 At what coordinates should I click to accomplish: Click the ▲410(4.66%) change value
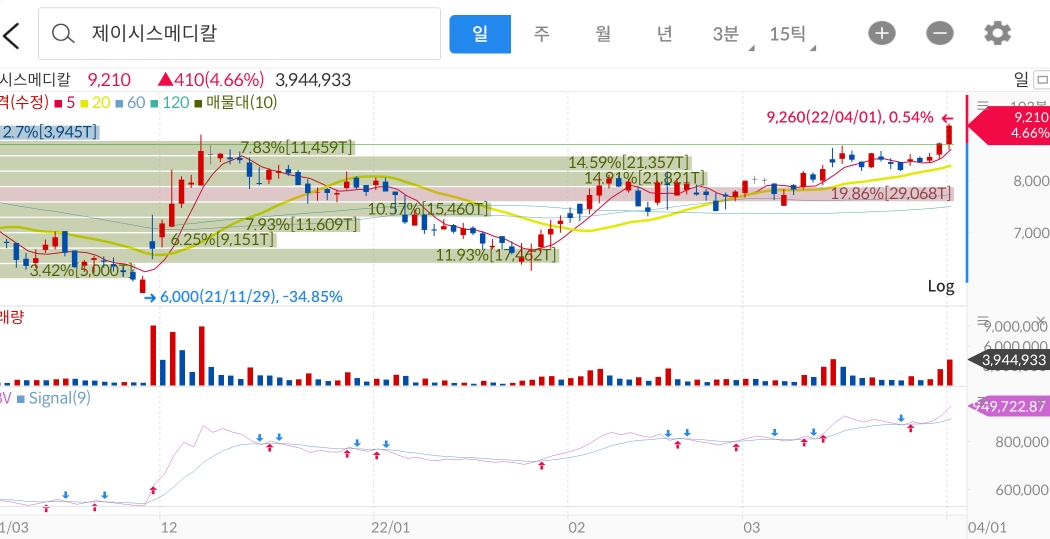pos(211,80)
